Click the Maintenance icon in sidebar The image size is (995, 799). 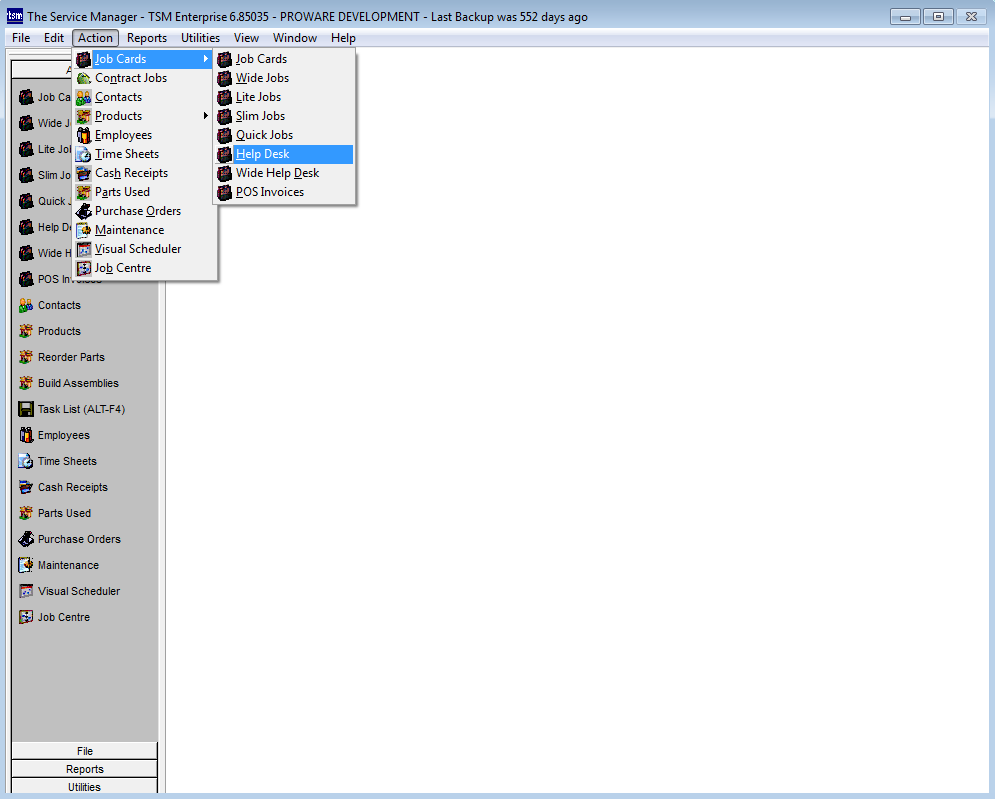click(x=27, y=565)
